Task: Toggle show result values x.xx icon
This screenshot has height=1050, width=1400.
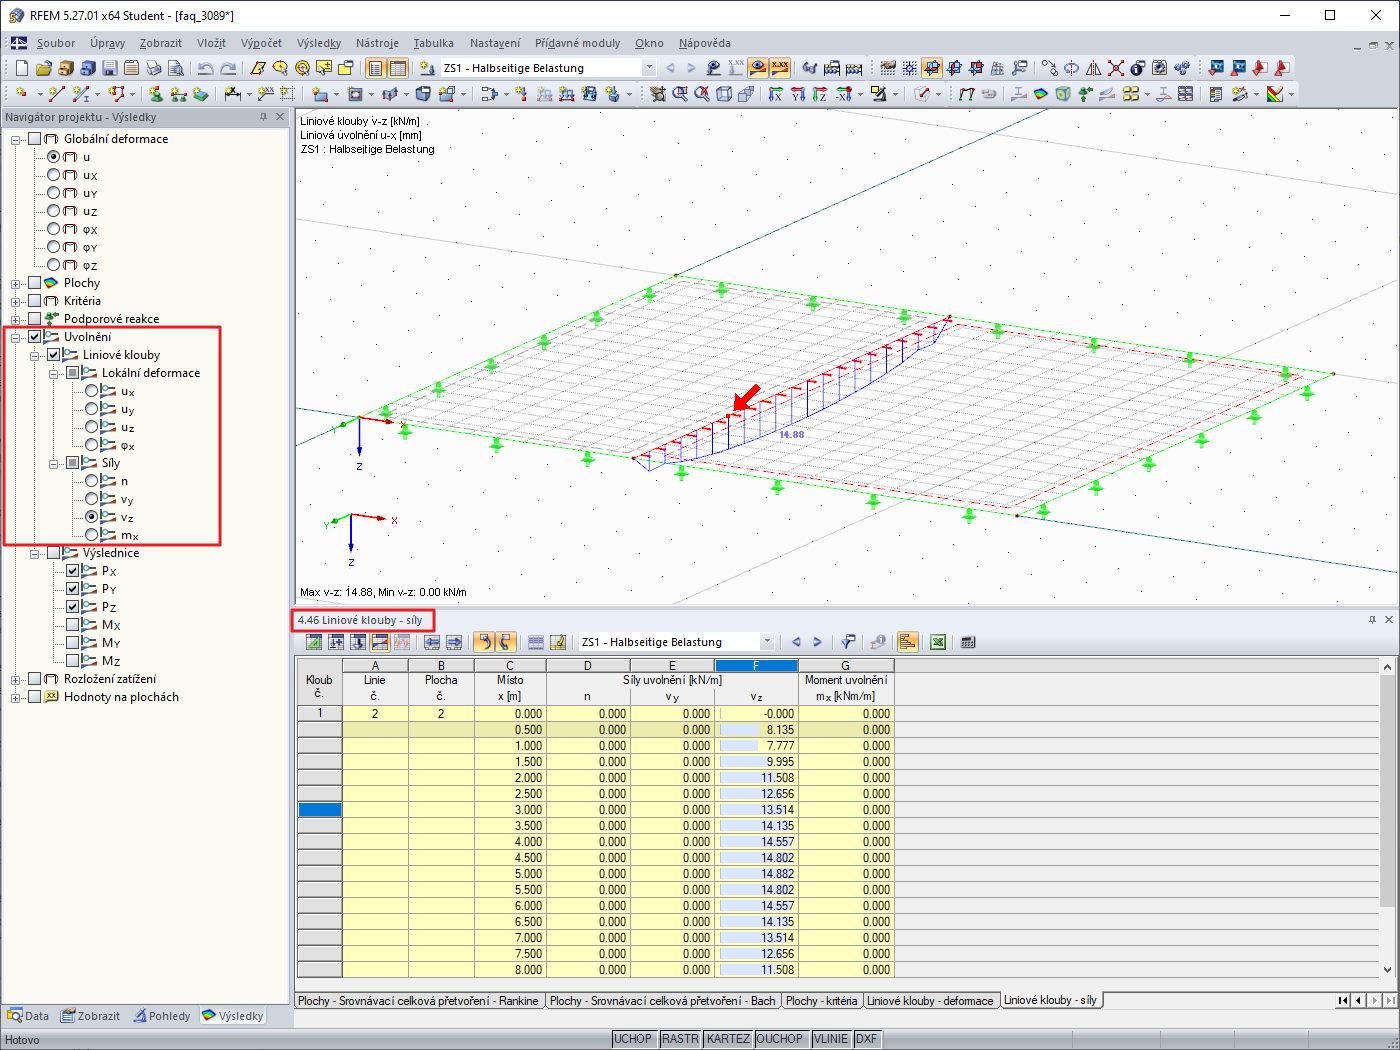Action: click(780, 68)
